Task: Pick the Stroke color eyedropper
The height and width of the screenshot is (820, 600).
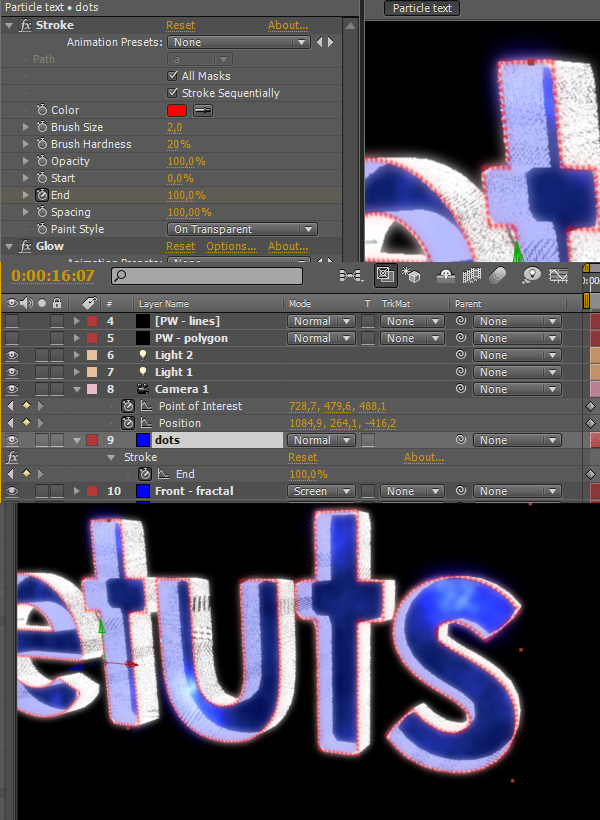Action: click(x=203, y=110)
